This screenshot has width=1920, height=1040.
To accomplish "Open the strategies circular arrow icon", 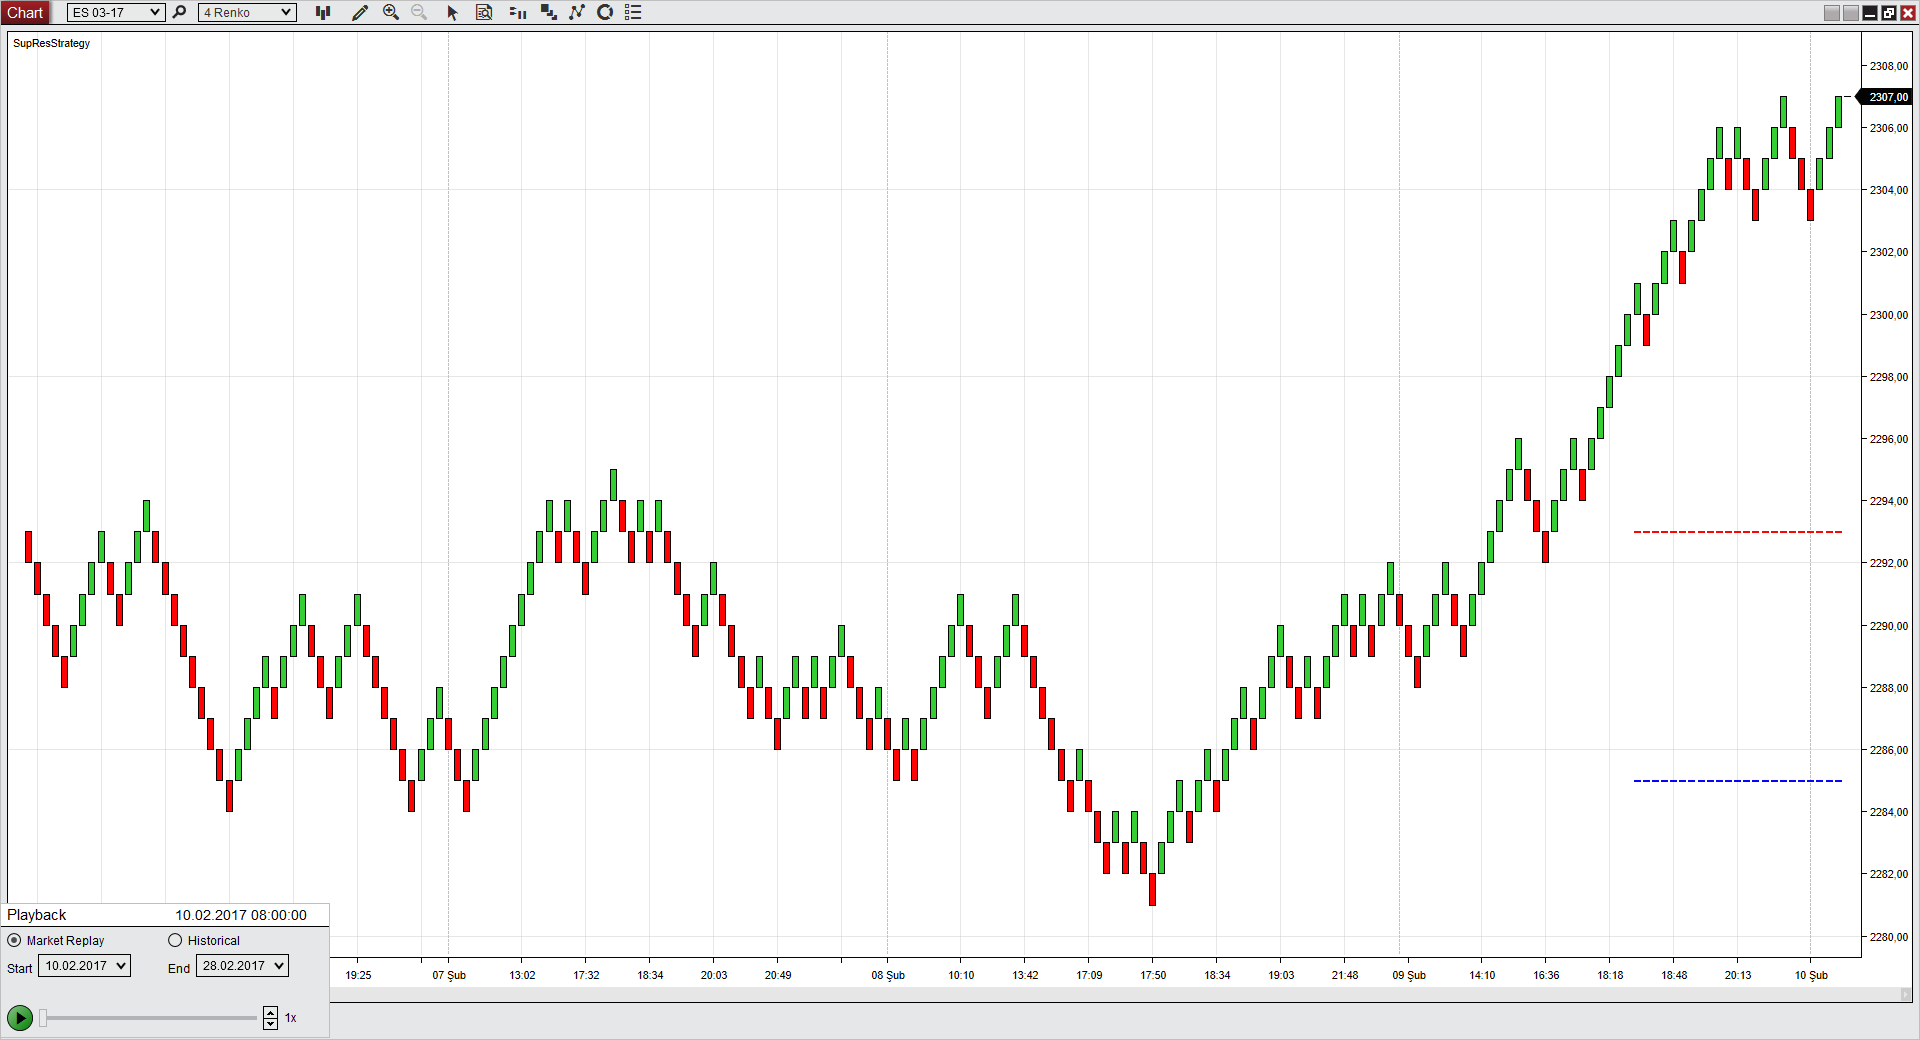I will pos(605,12).
